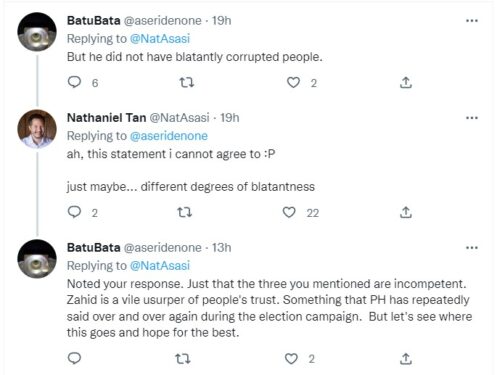Share BatuBata's first tweet
497x375 pixels.
tap(406, 82)
